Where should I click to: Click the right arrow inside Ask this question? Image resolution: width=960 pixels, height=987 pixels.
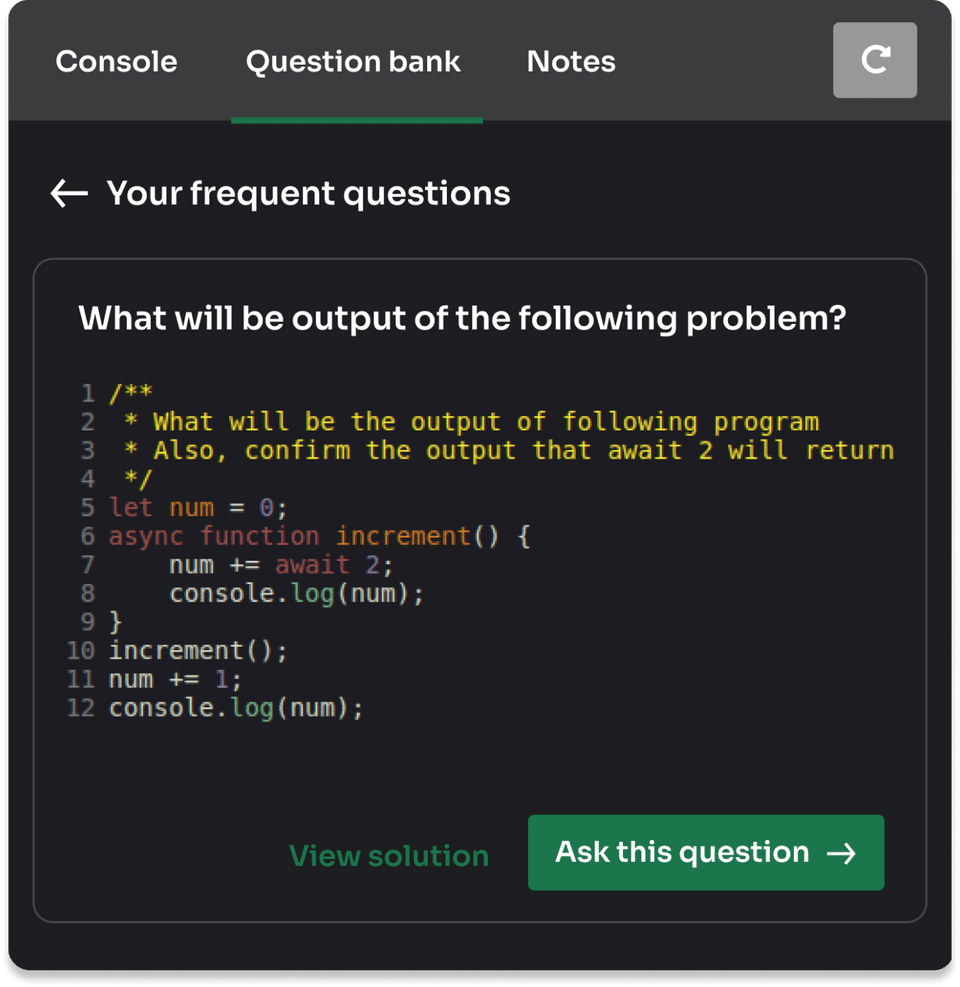pyautogui.click(x=842, y=853)
